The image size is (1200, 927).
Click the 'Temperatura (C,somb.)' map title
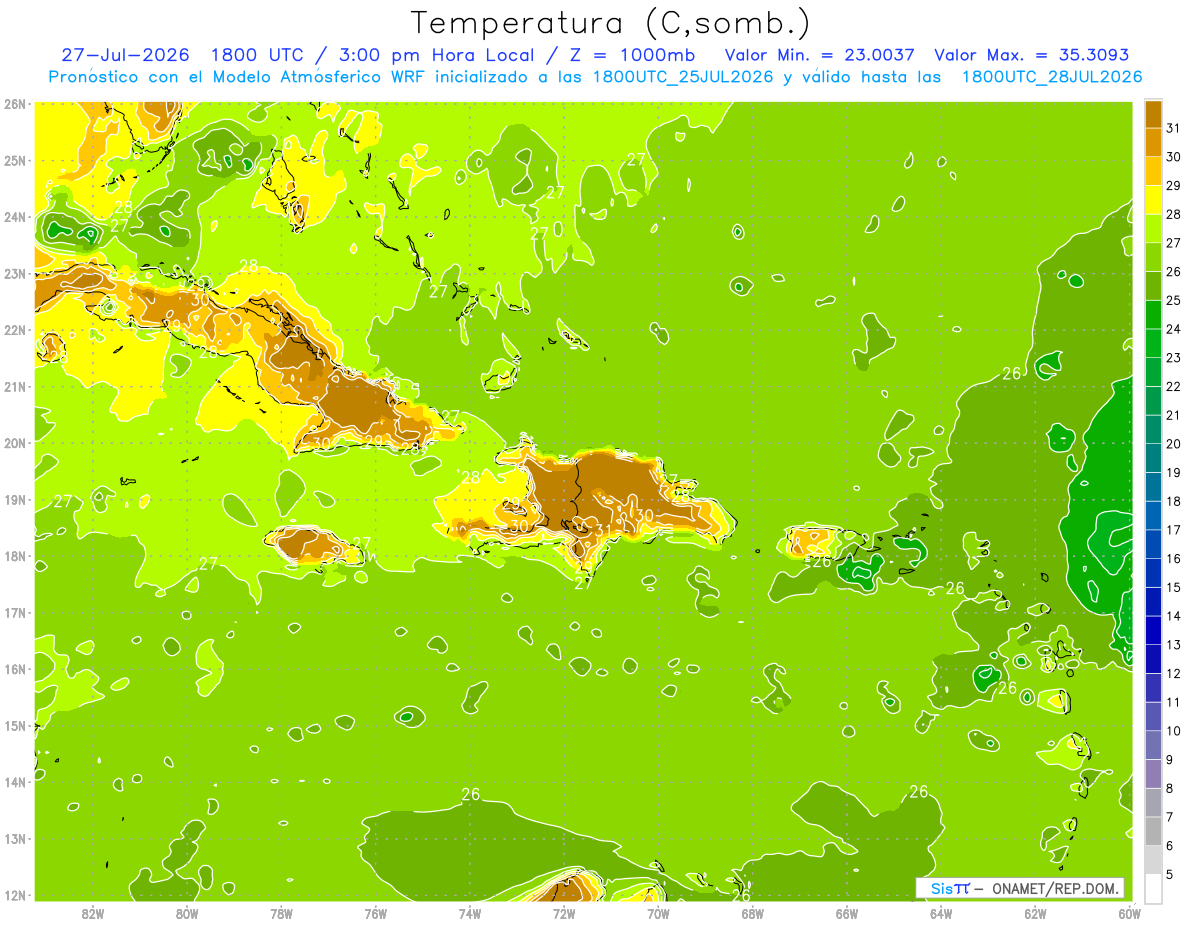(x=611, y=23)
